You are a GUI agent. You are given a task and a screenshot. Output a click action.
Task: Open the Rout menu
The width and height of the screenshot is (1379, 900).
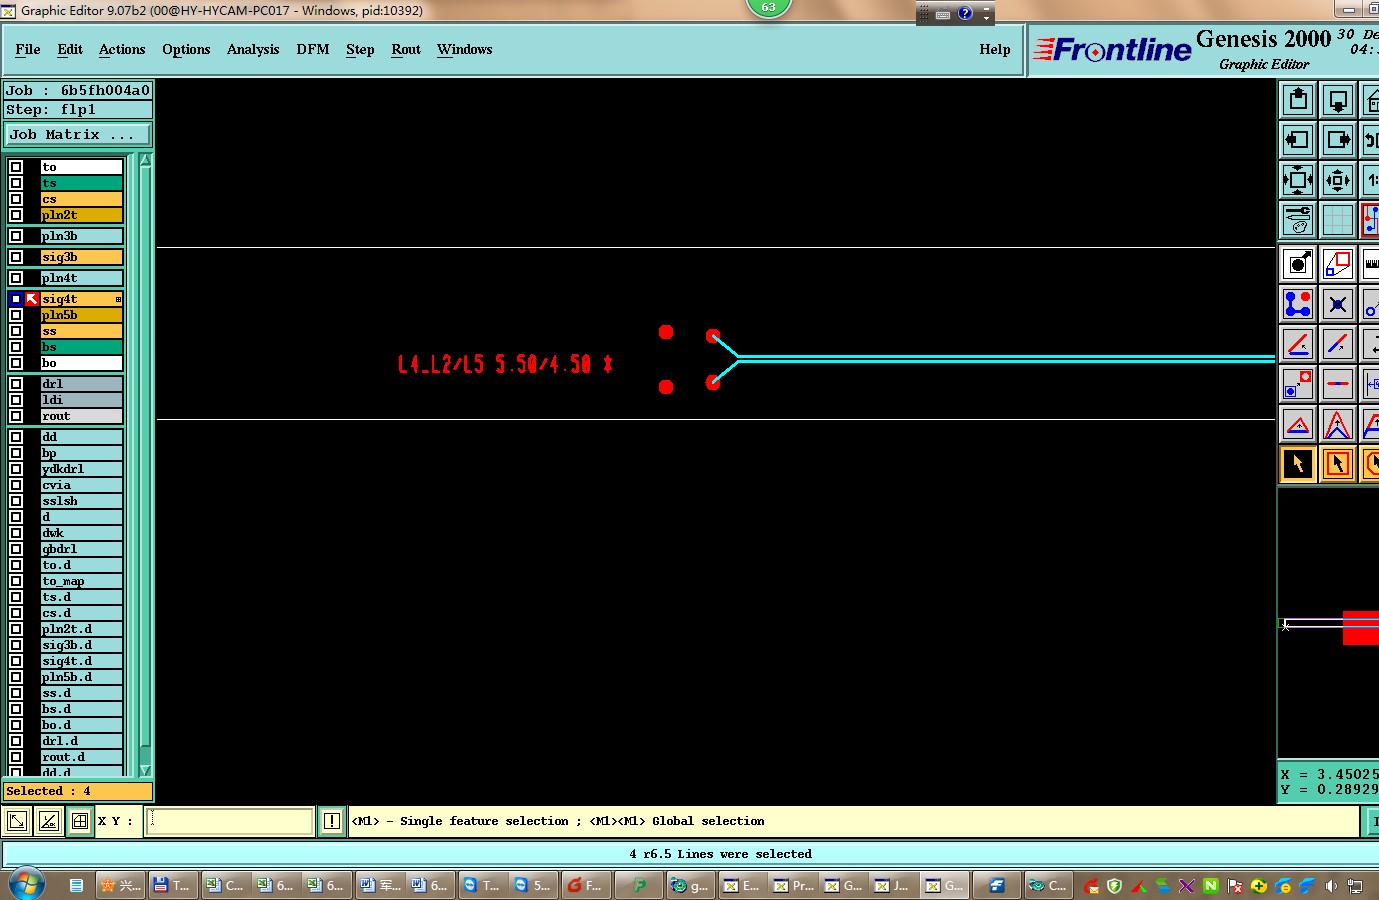[x=406, y=49]
